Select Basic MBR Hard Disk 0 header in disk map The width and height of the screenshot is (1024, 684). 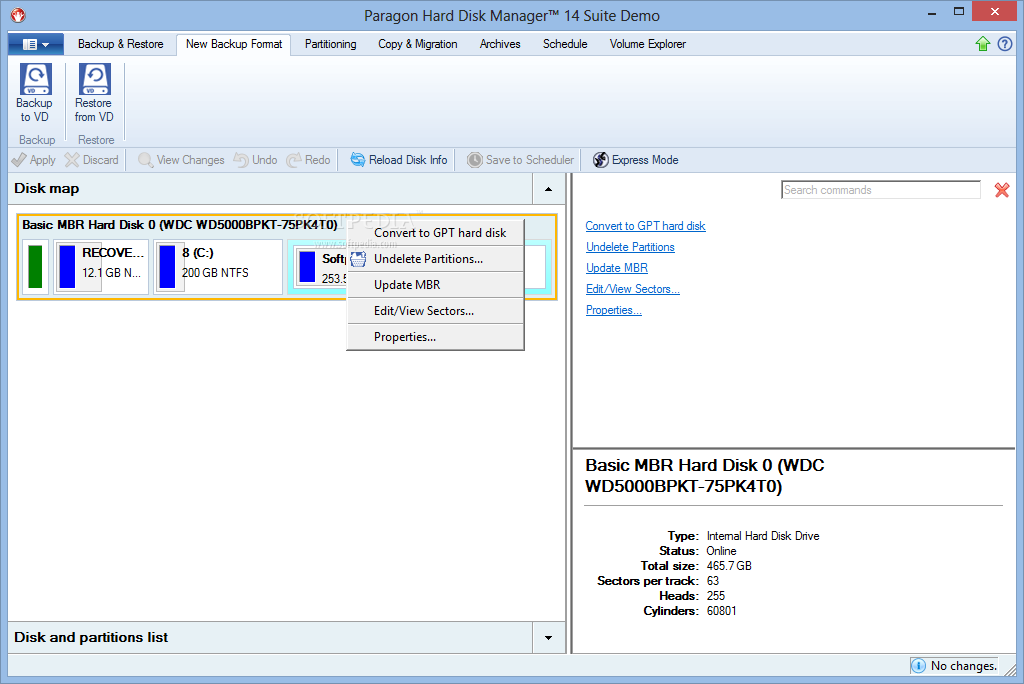tap(180, 225)
